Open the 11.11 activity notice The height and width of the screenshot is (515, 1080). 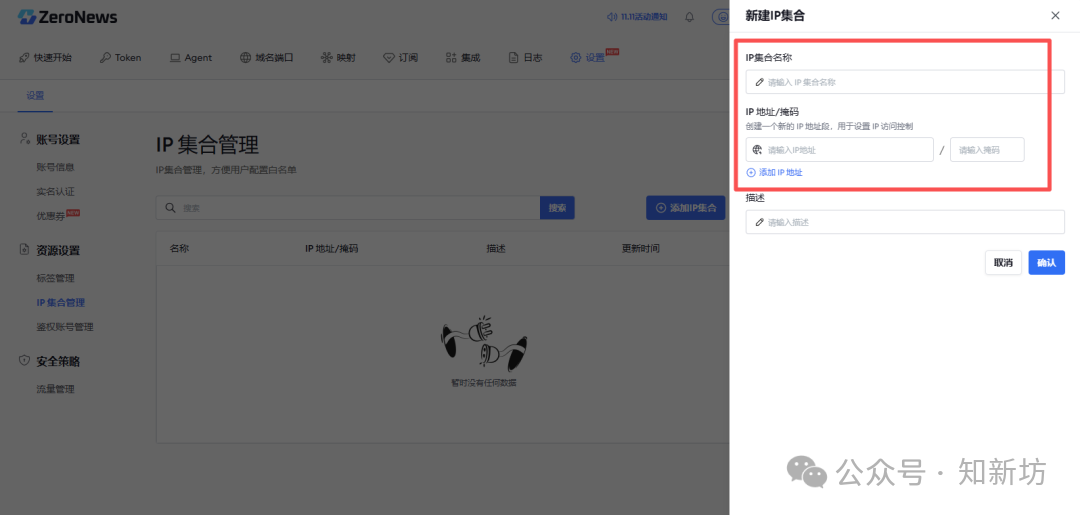pyautogui.click(x=637, y=17)
